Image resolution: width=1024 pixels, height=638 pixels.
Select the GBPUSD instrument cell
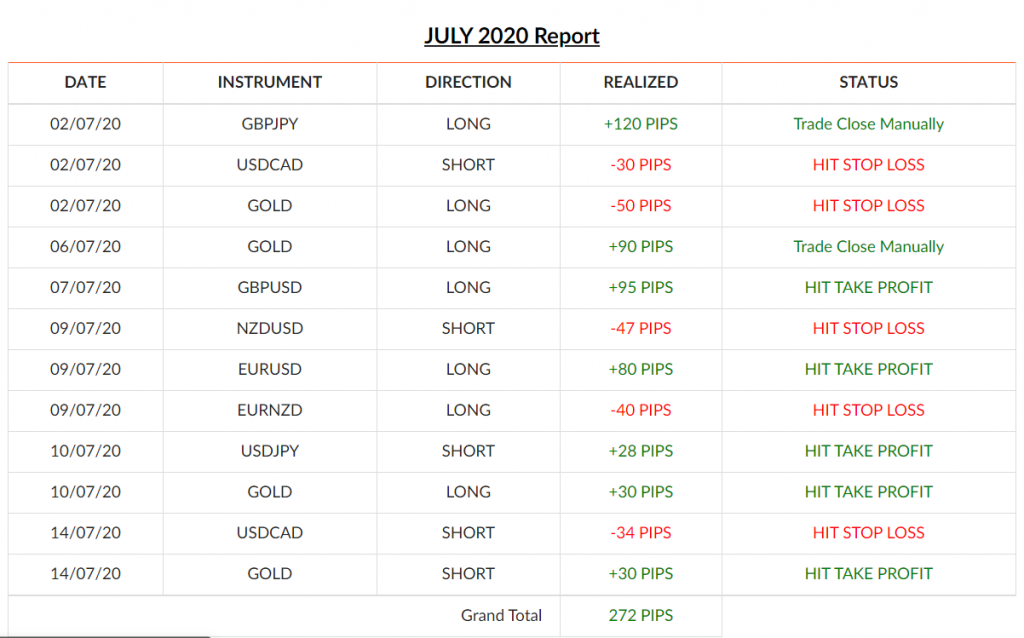(x=270, y=287)
